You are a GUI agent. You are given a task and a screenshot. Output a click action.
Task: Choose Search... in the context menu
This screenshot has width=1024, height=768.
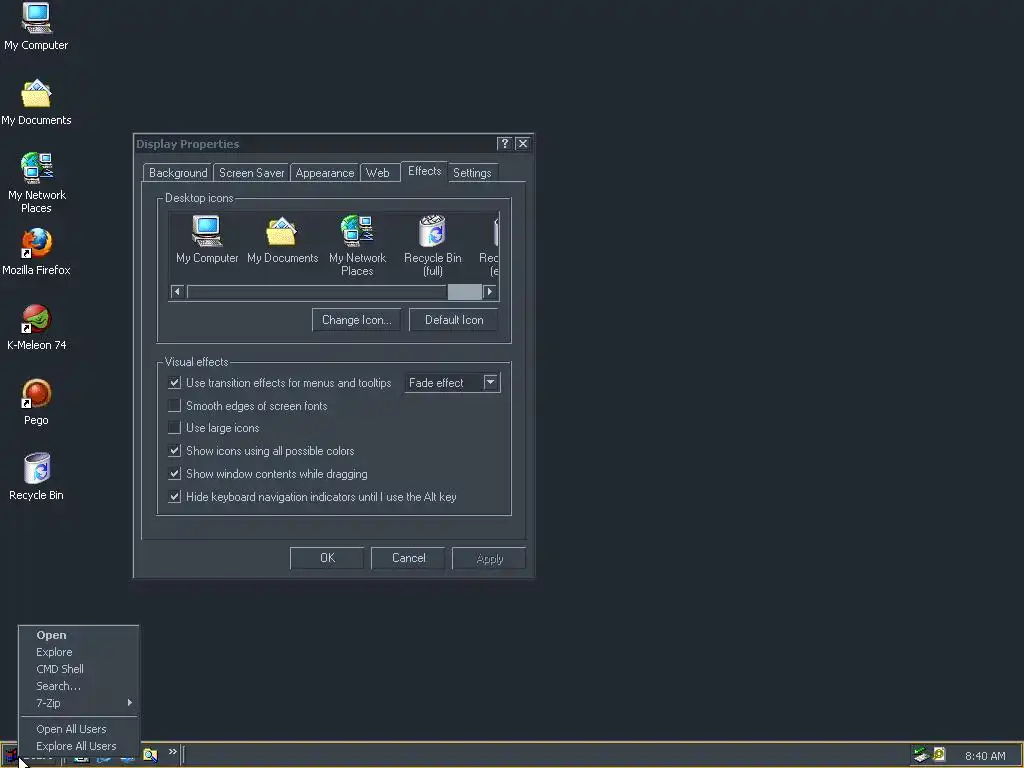(78, 686)
